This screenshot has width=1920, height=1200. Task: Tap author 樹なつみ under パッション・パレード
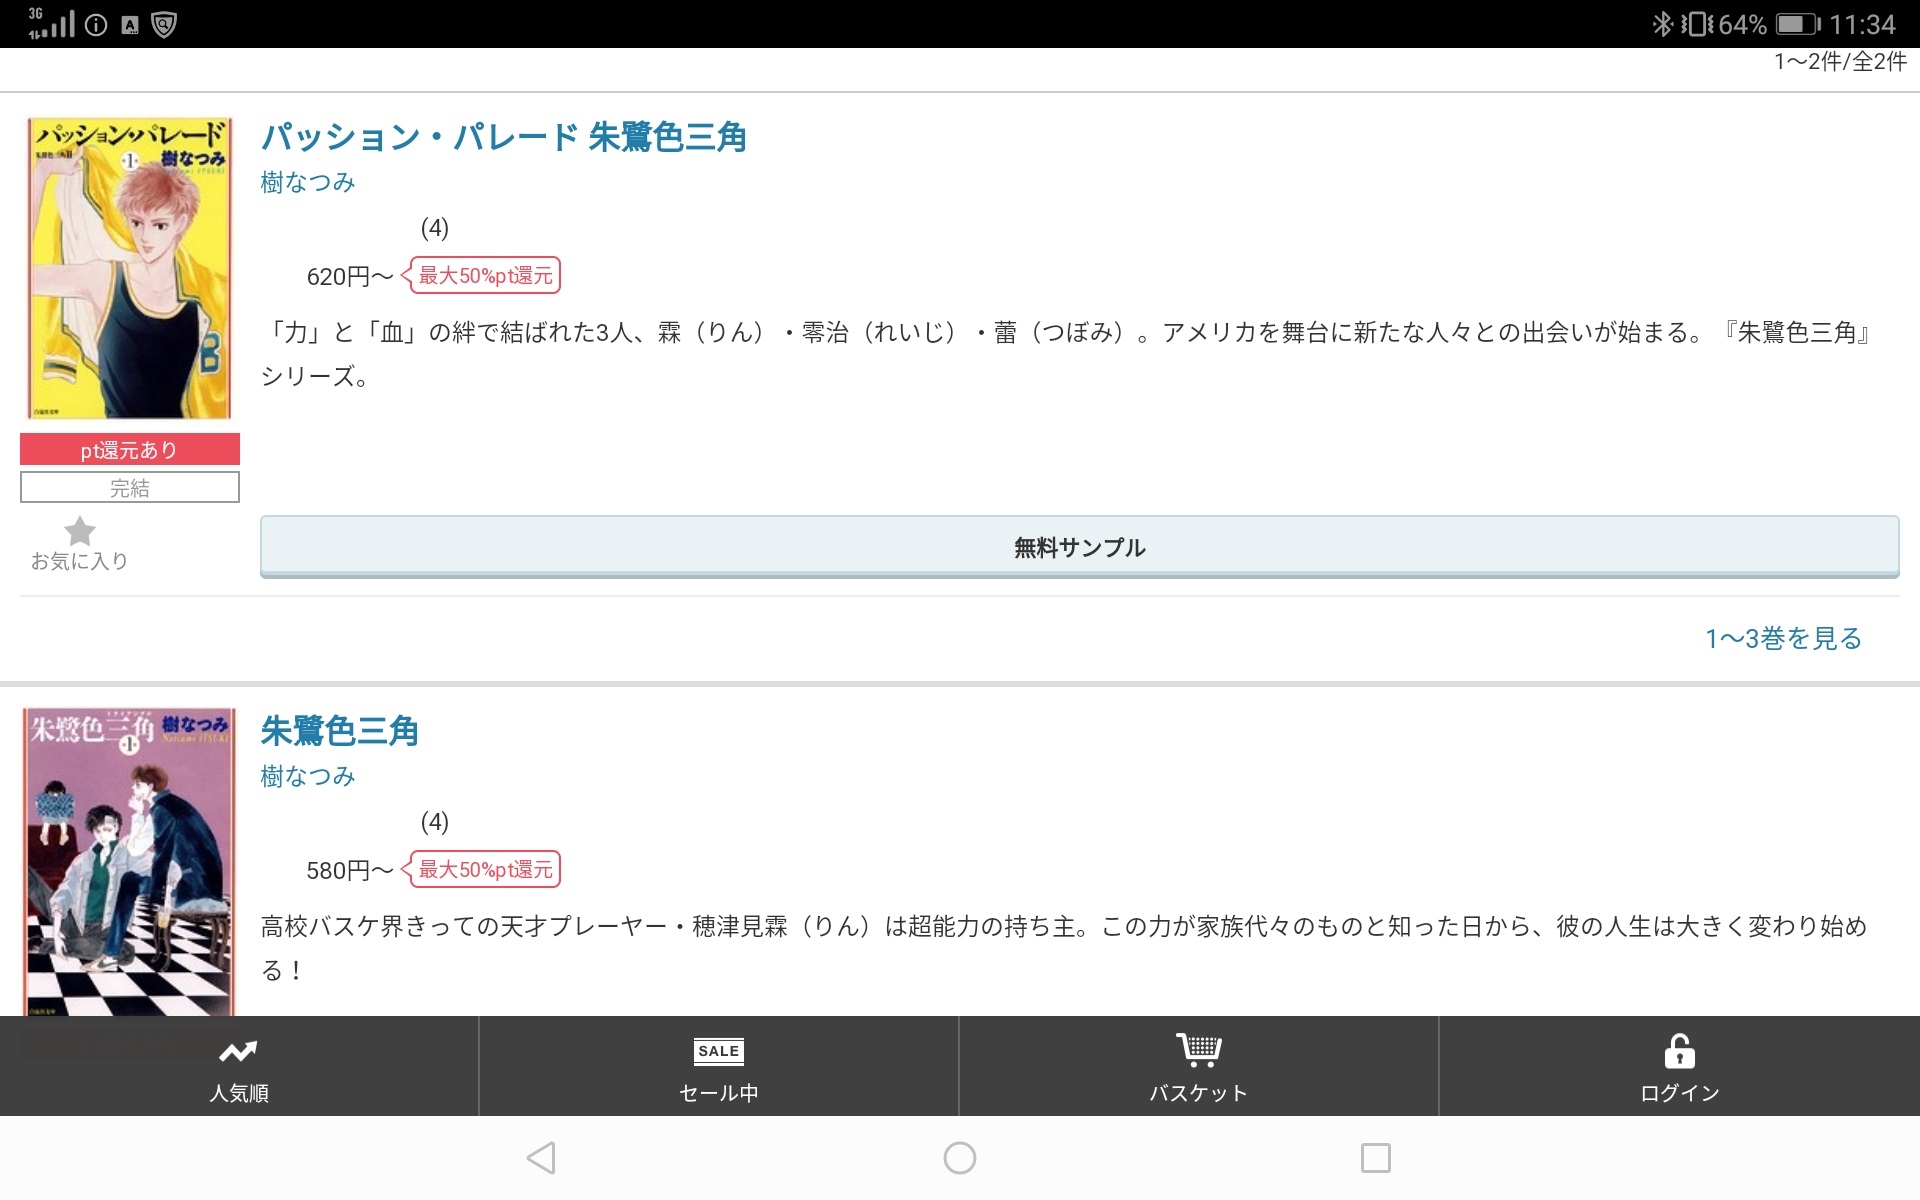(x=308, y=182)
